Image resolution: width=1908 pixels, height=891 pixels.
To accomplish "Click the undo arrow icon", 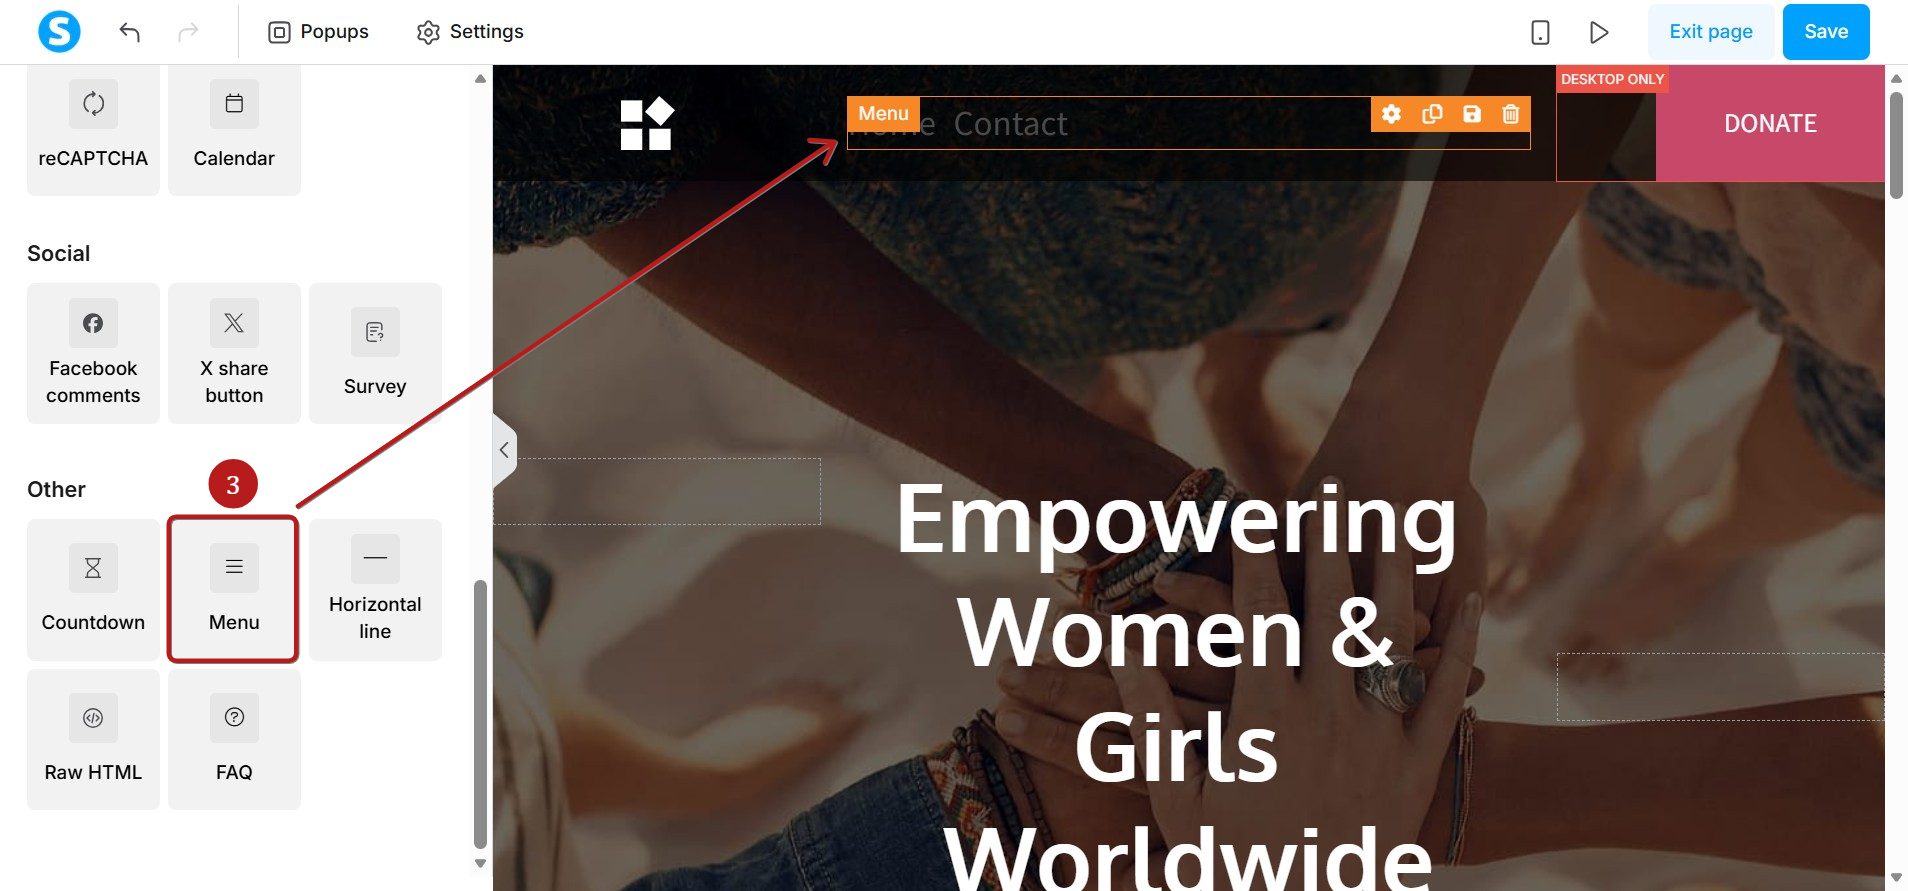I will click(x=129, y=32).
